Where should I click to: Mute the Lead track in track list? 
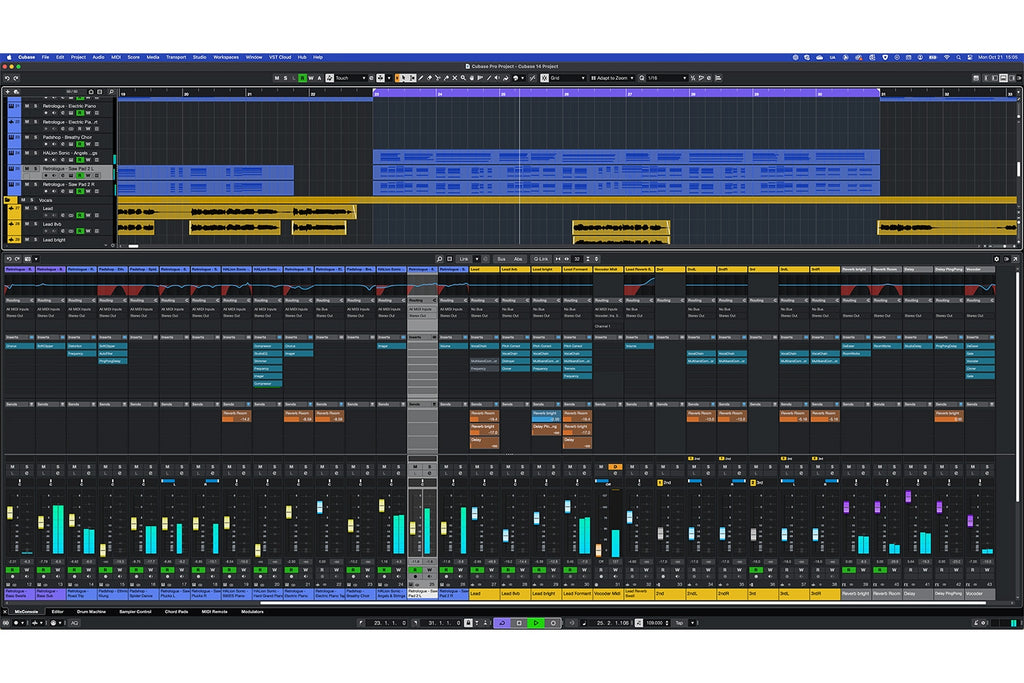tap(27, 208)
